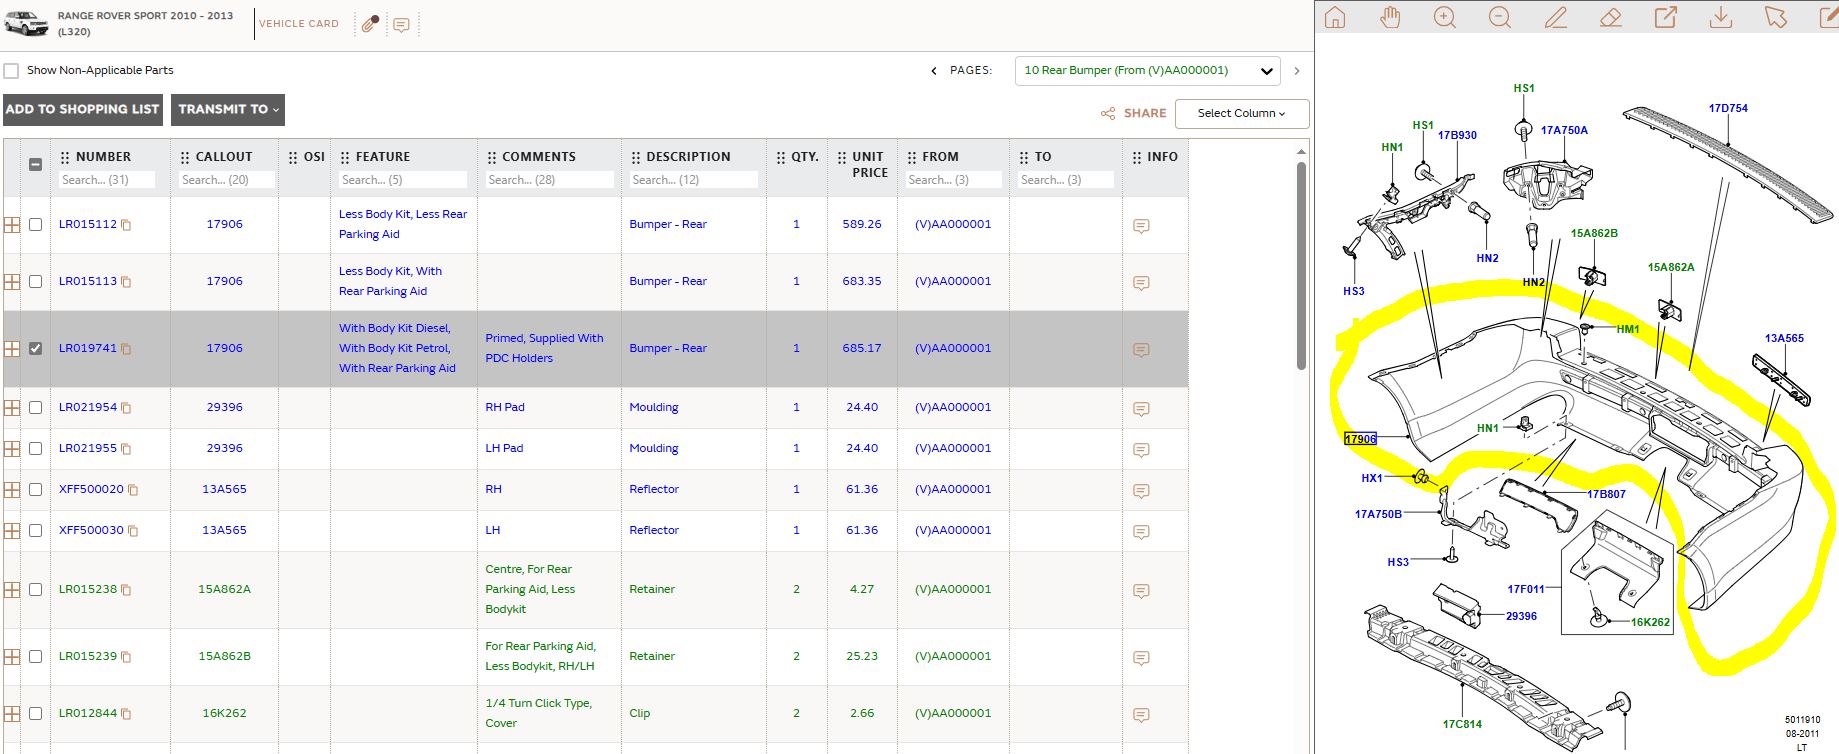Copy part number LR019741 icon
Image resolution: width=1839 pixels, height=754 pixels.
pos(126,349)
